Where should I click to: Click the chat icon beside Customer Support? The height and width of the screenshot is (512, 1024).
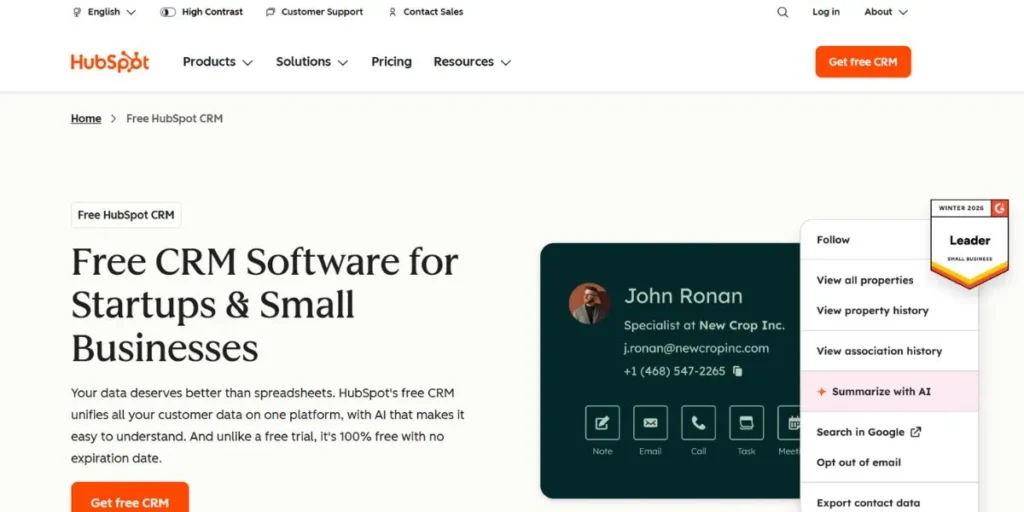click(x=270, y=12)
